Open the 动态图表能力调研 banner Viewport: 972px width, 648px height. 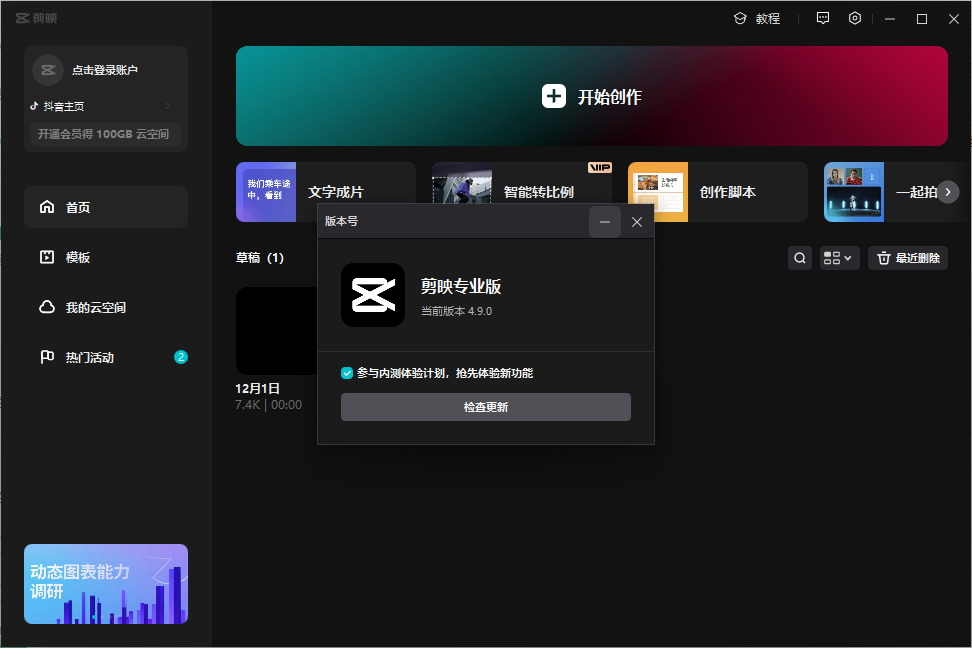point(106,584)
